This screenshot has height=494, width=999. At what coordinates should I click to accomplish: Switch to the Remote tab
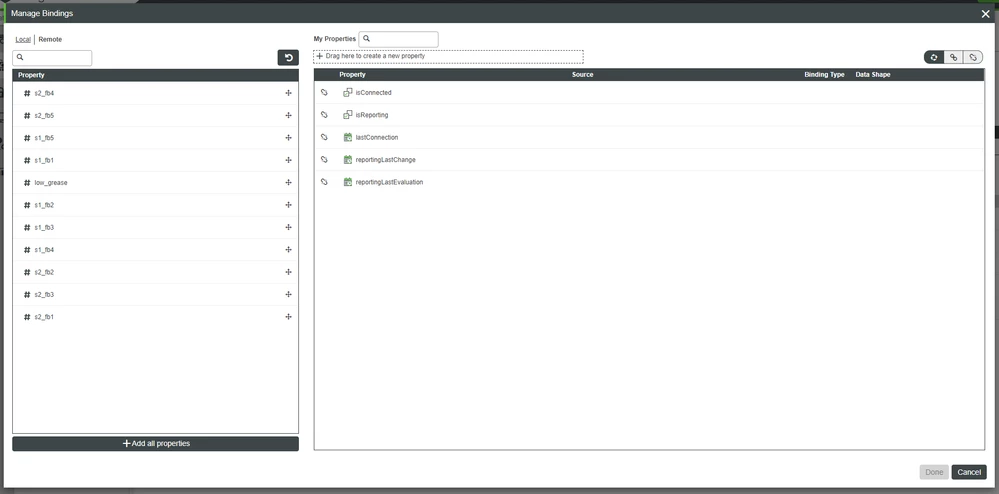[50, 40]
